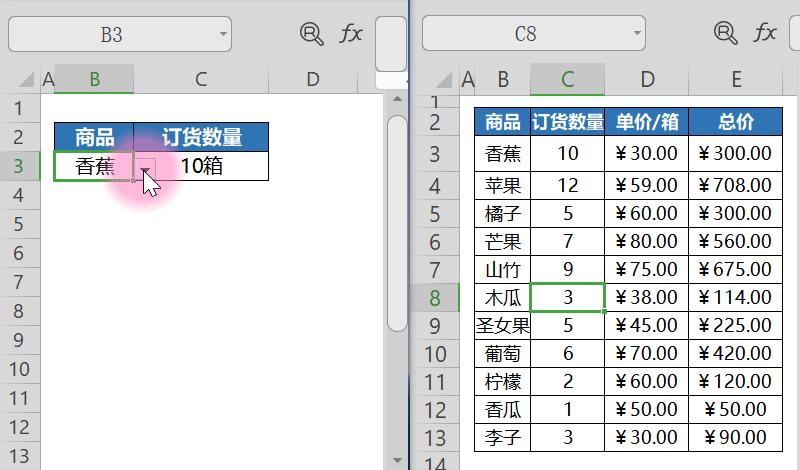
Task: Click the 葡萄 cell
Action: click(x=503, y=354)
